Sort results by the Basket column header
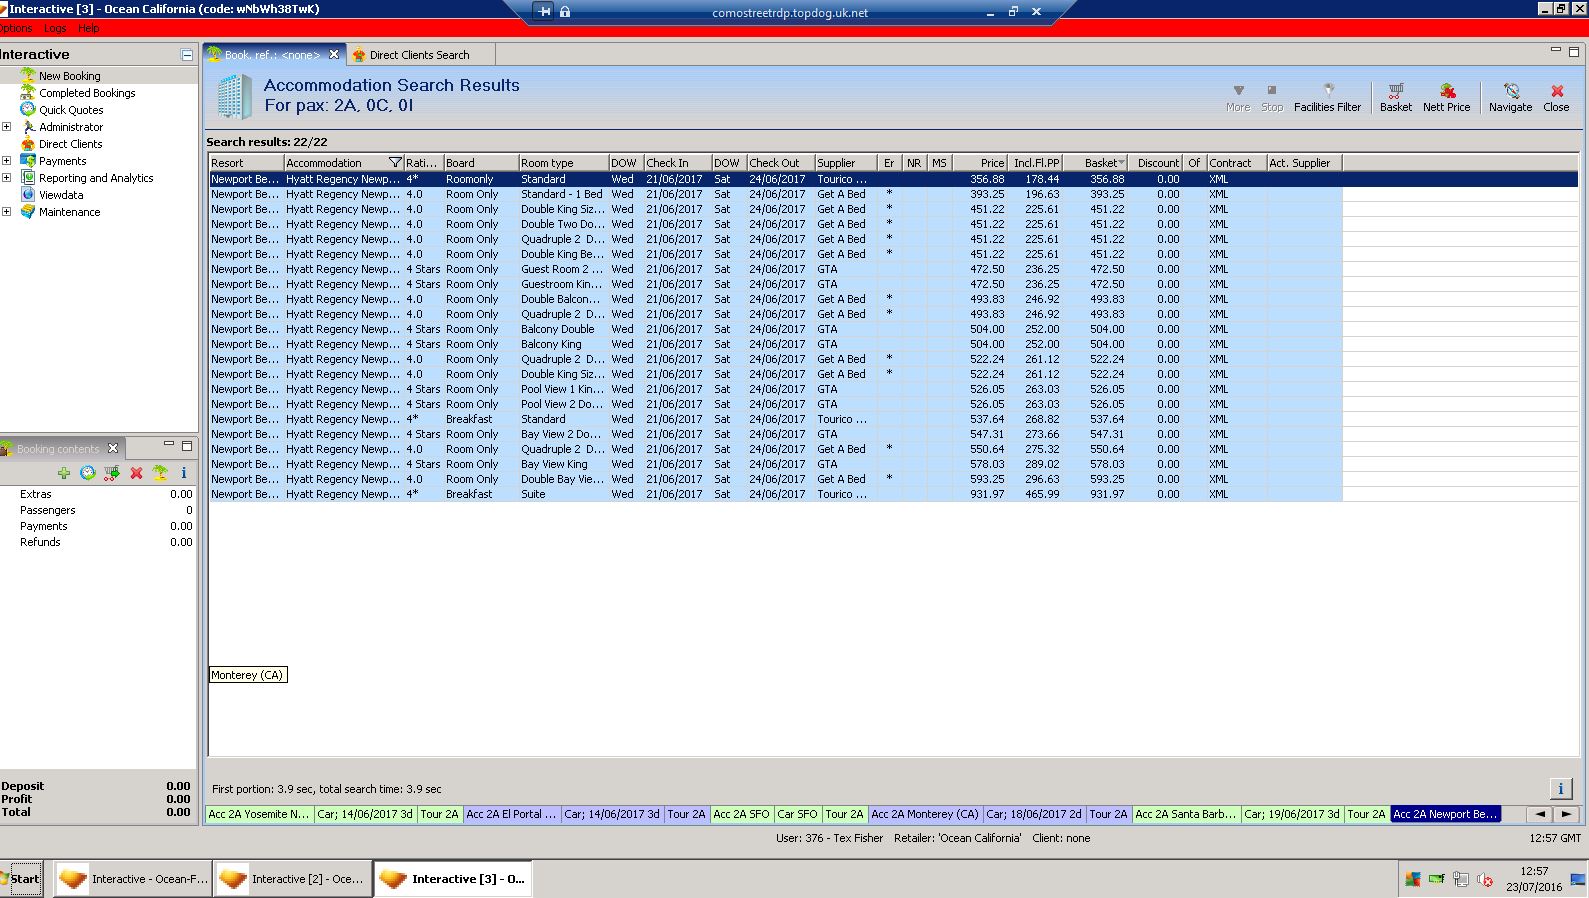Viewport: 1589px width, 898px height. point(1095,163)
